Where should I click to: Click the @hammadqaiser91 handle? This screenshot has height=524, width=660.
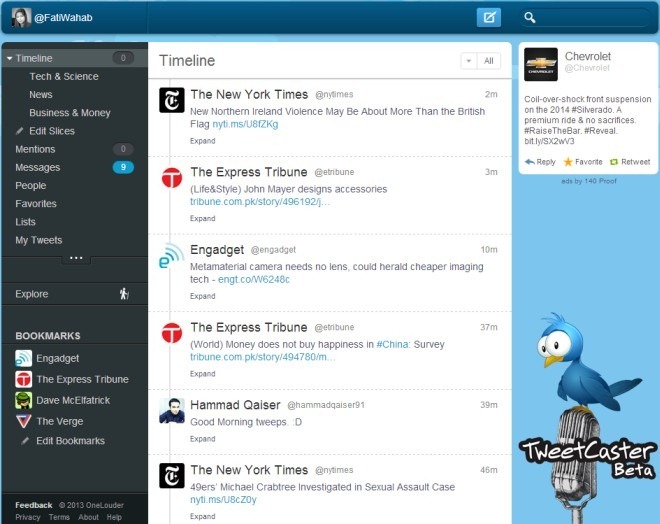(x=326, y=405)
